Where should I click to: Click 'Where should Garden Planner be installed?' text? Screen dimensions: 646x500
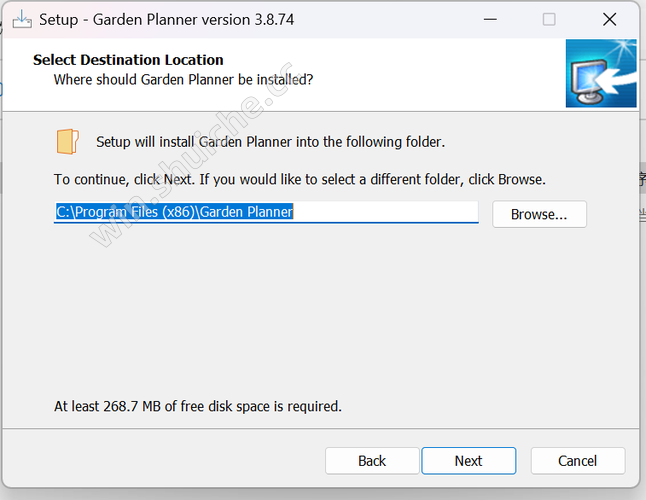pyautogui.click(x=183, y=79)
